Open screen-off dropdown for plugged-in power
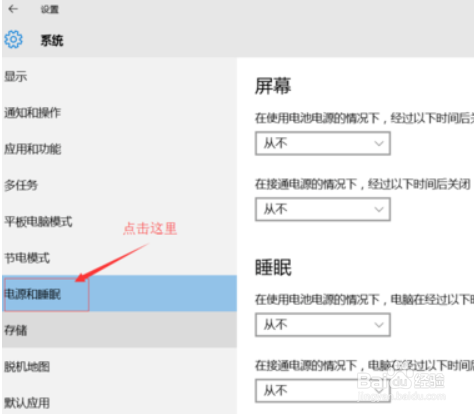The height and width of the screenshot is (414, 474). [x=323, y=209]
